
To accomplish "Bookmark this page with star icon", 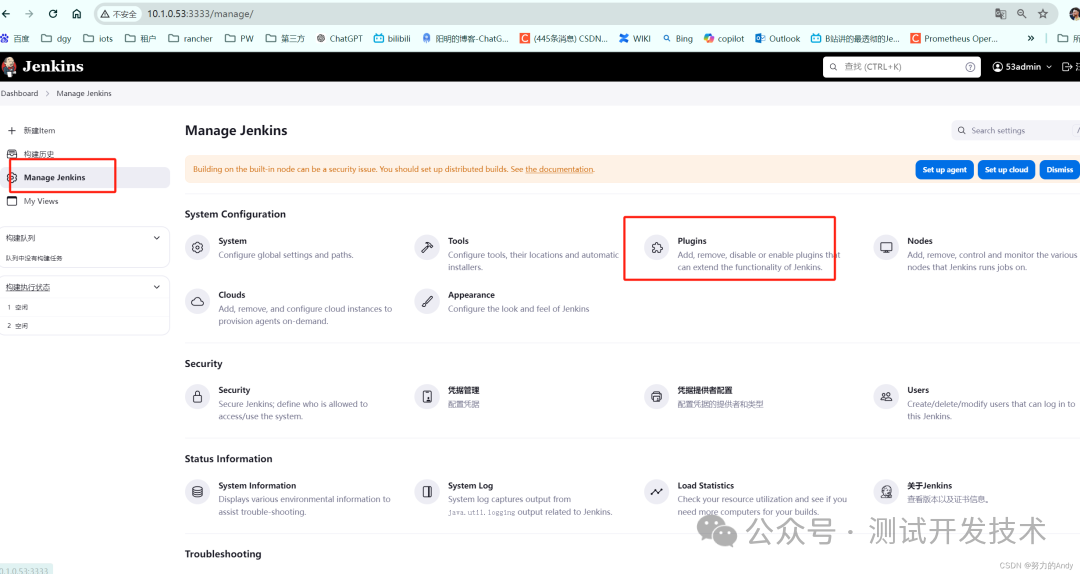I will point(1043,13).
